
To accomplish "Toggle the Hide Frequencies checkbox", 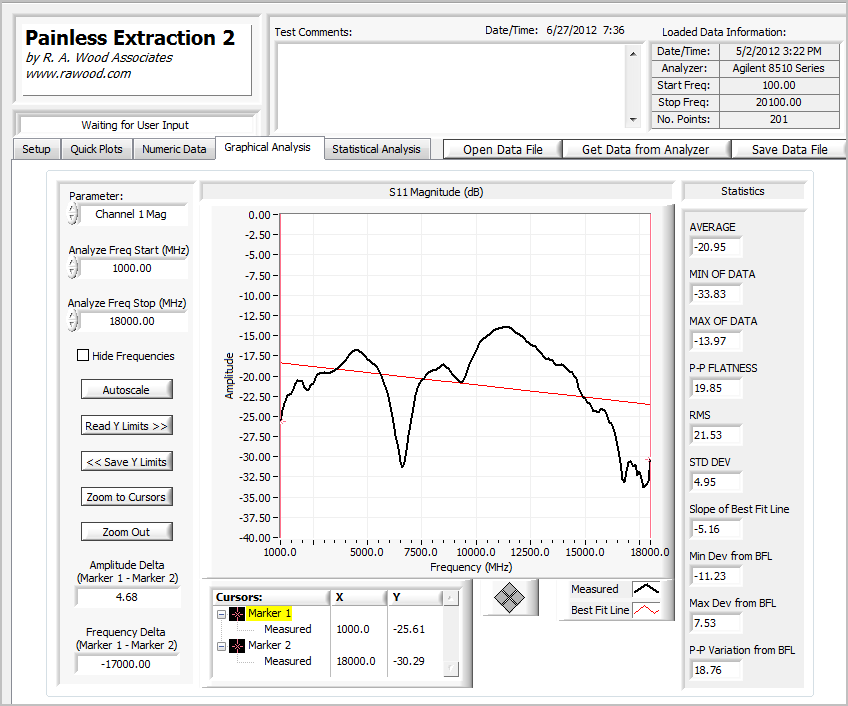I will pos(83,355).
